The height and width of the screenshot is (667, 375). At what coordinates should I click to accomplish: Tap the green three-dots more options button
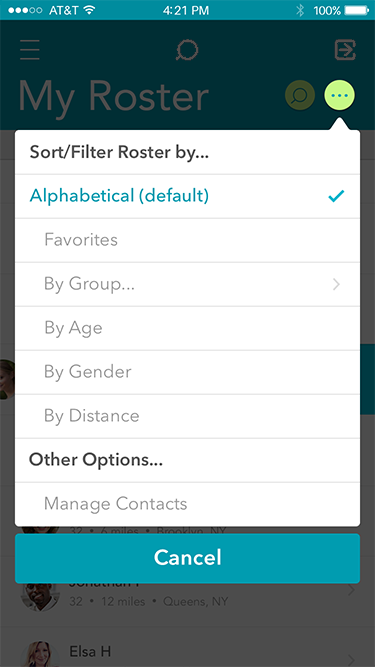coord(340,96)
